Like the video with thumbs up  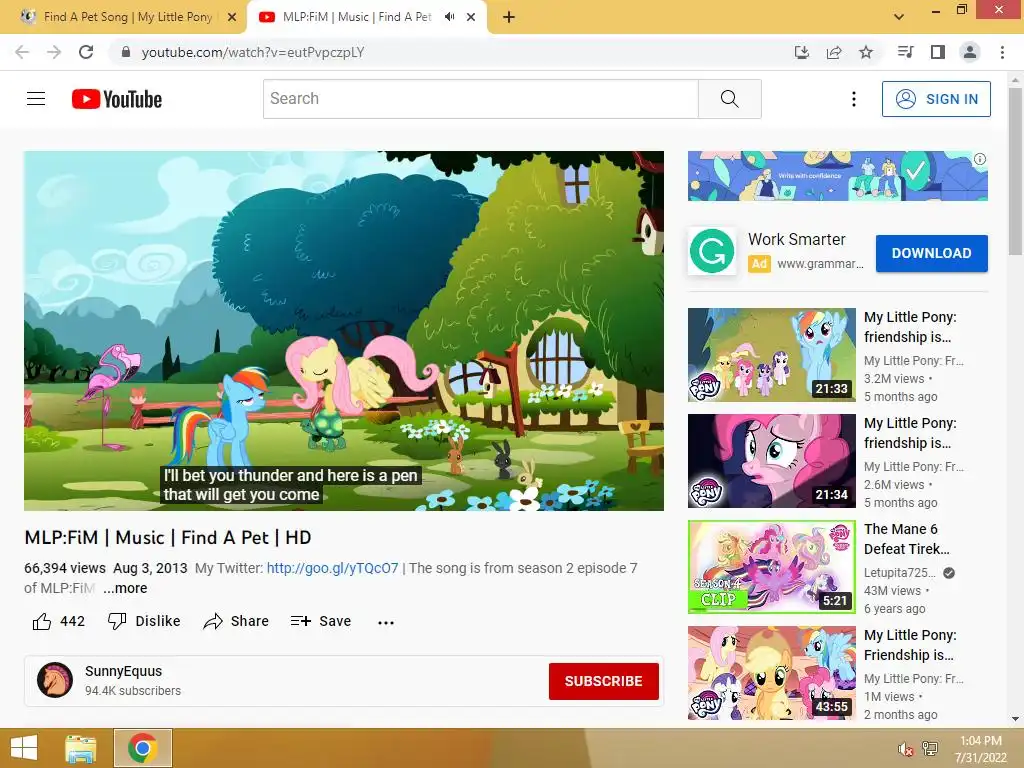(42, 621)
